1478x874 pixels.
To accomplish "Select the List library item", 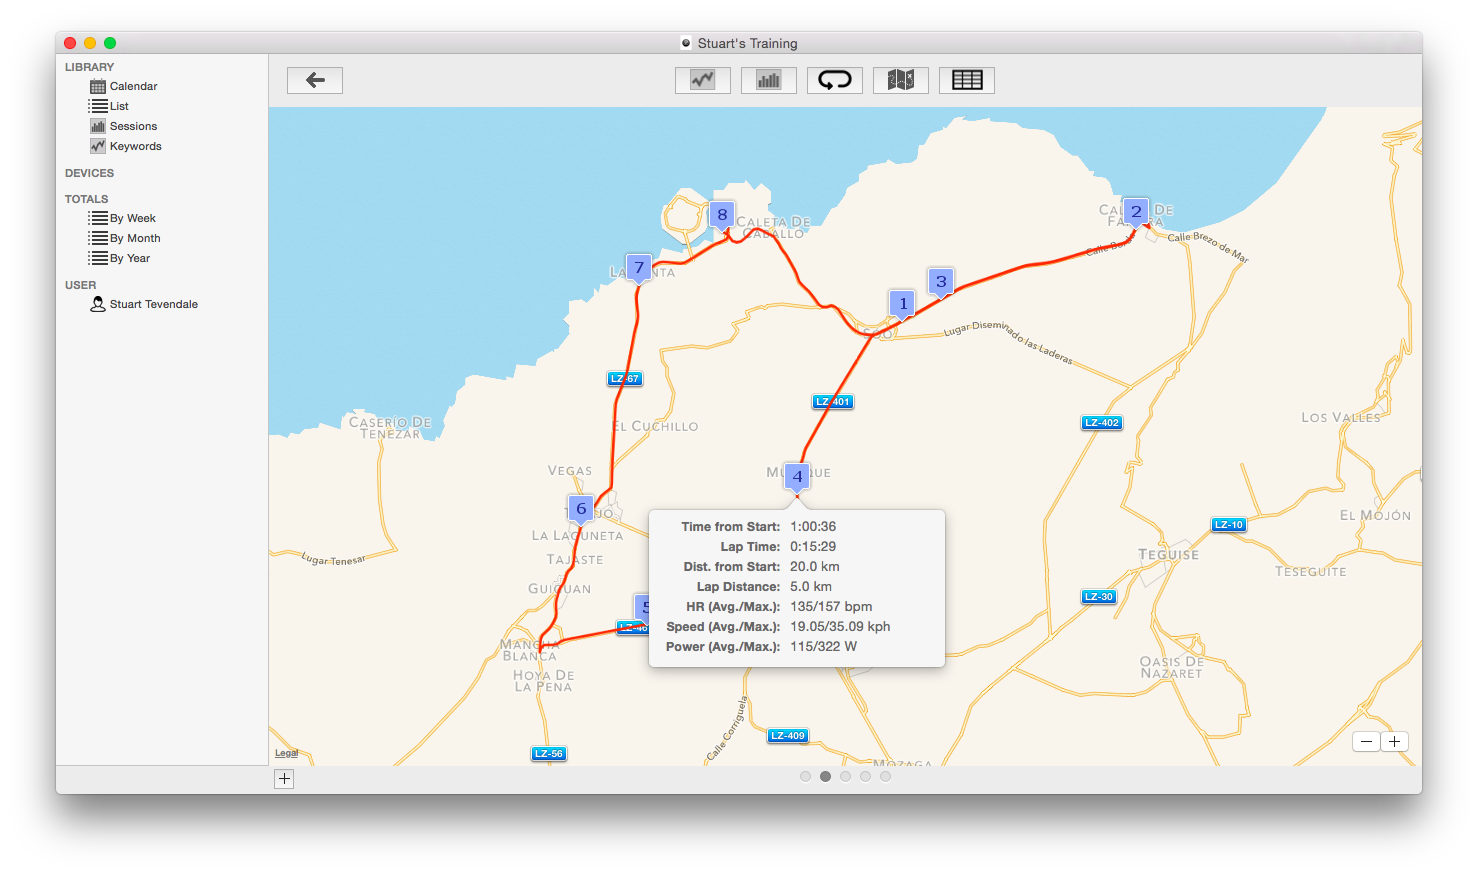I will (x=117, y=106).
